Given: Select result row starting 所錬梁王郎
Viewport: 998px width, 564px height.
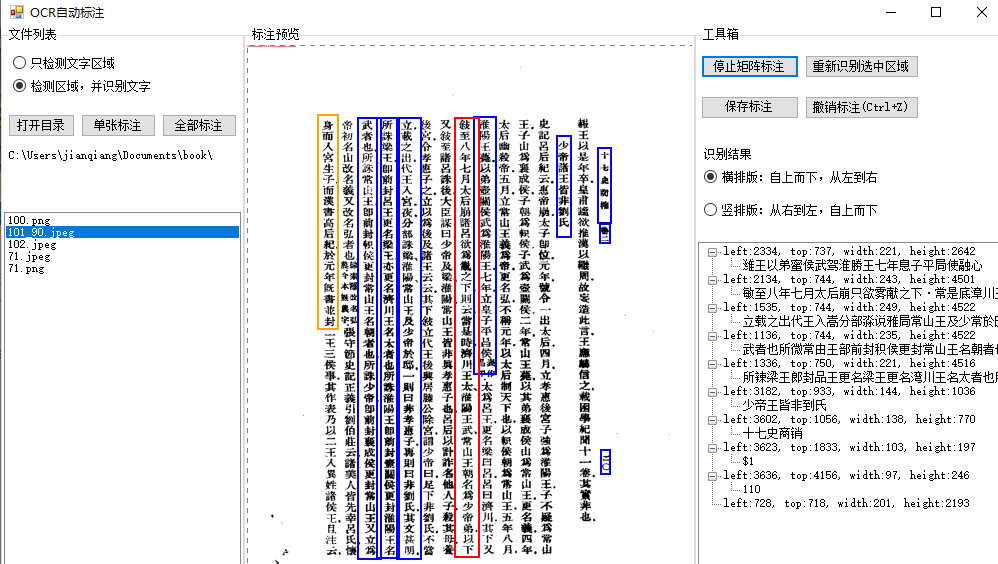Looking at the screenshot, I should (869, 377).
